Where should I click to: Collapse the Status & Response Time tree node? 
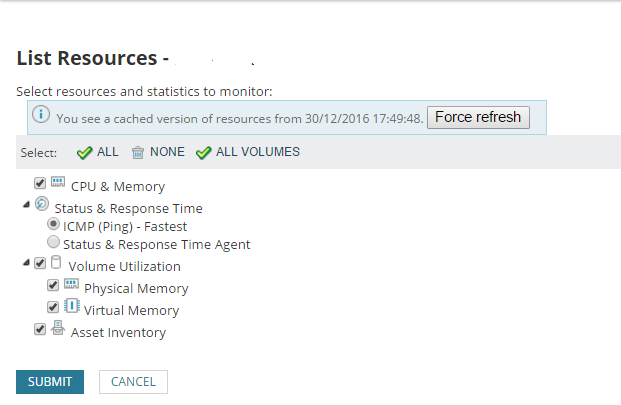click(26, 206)
